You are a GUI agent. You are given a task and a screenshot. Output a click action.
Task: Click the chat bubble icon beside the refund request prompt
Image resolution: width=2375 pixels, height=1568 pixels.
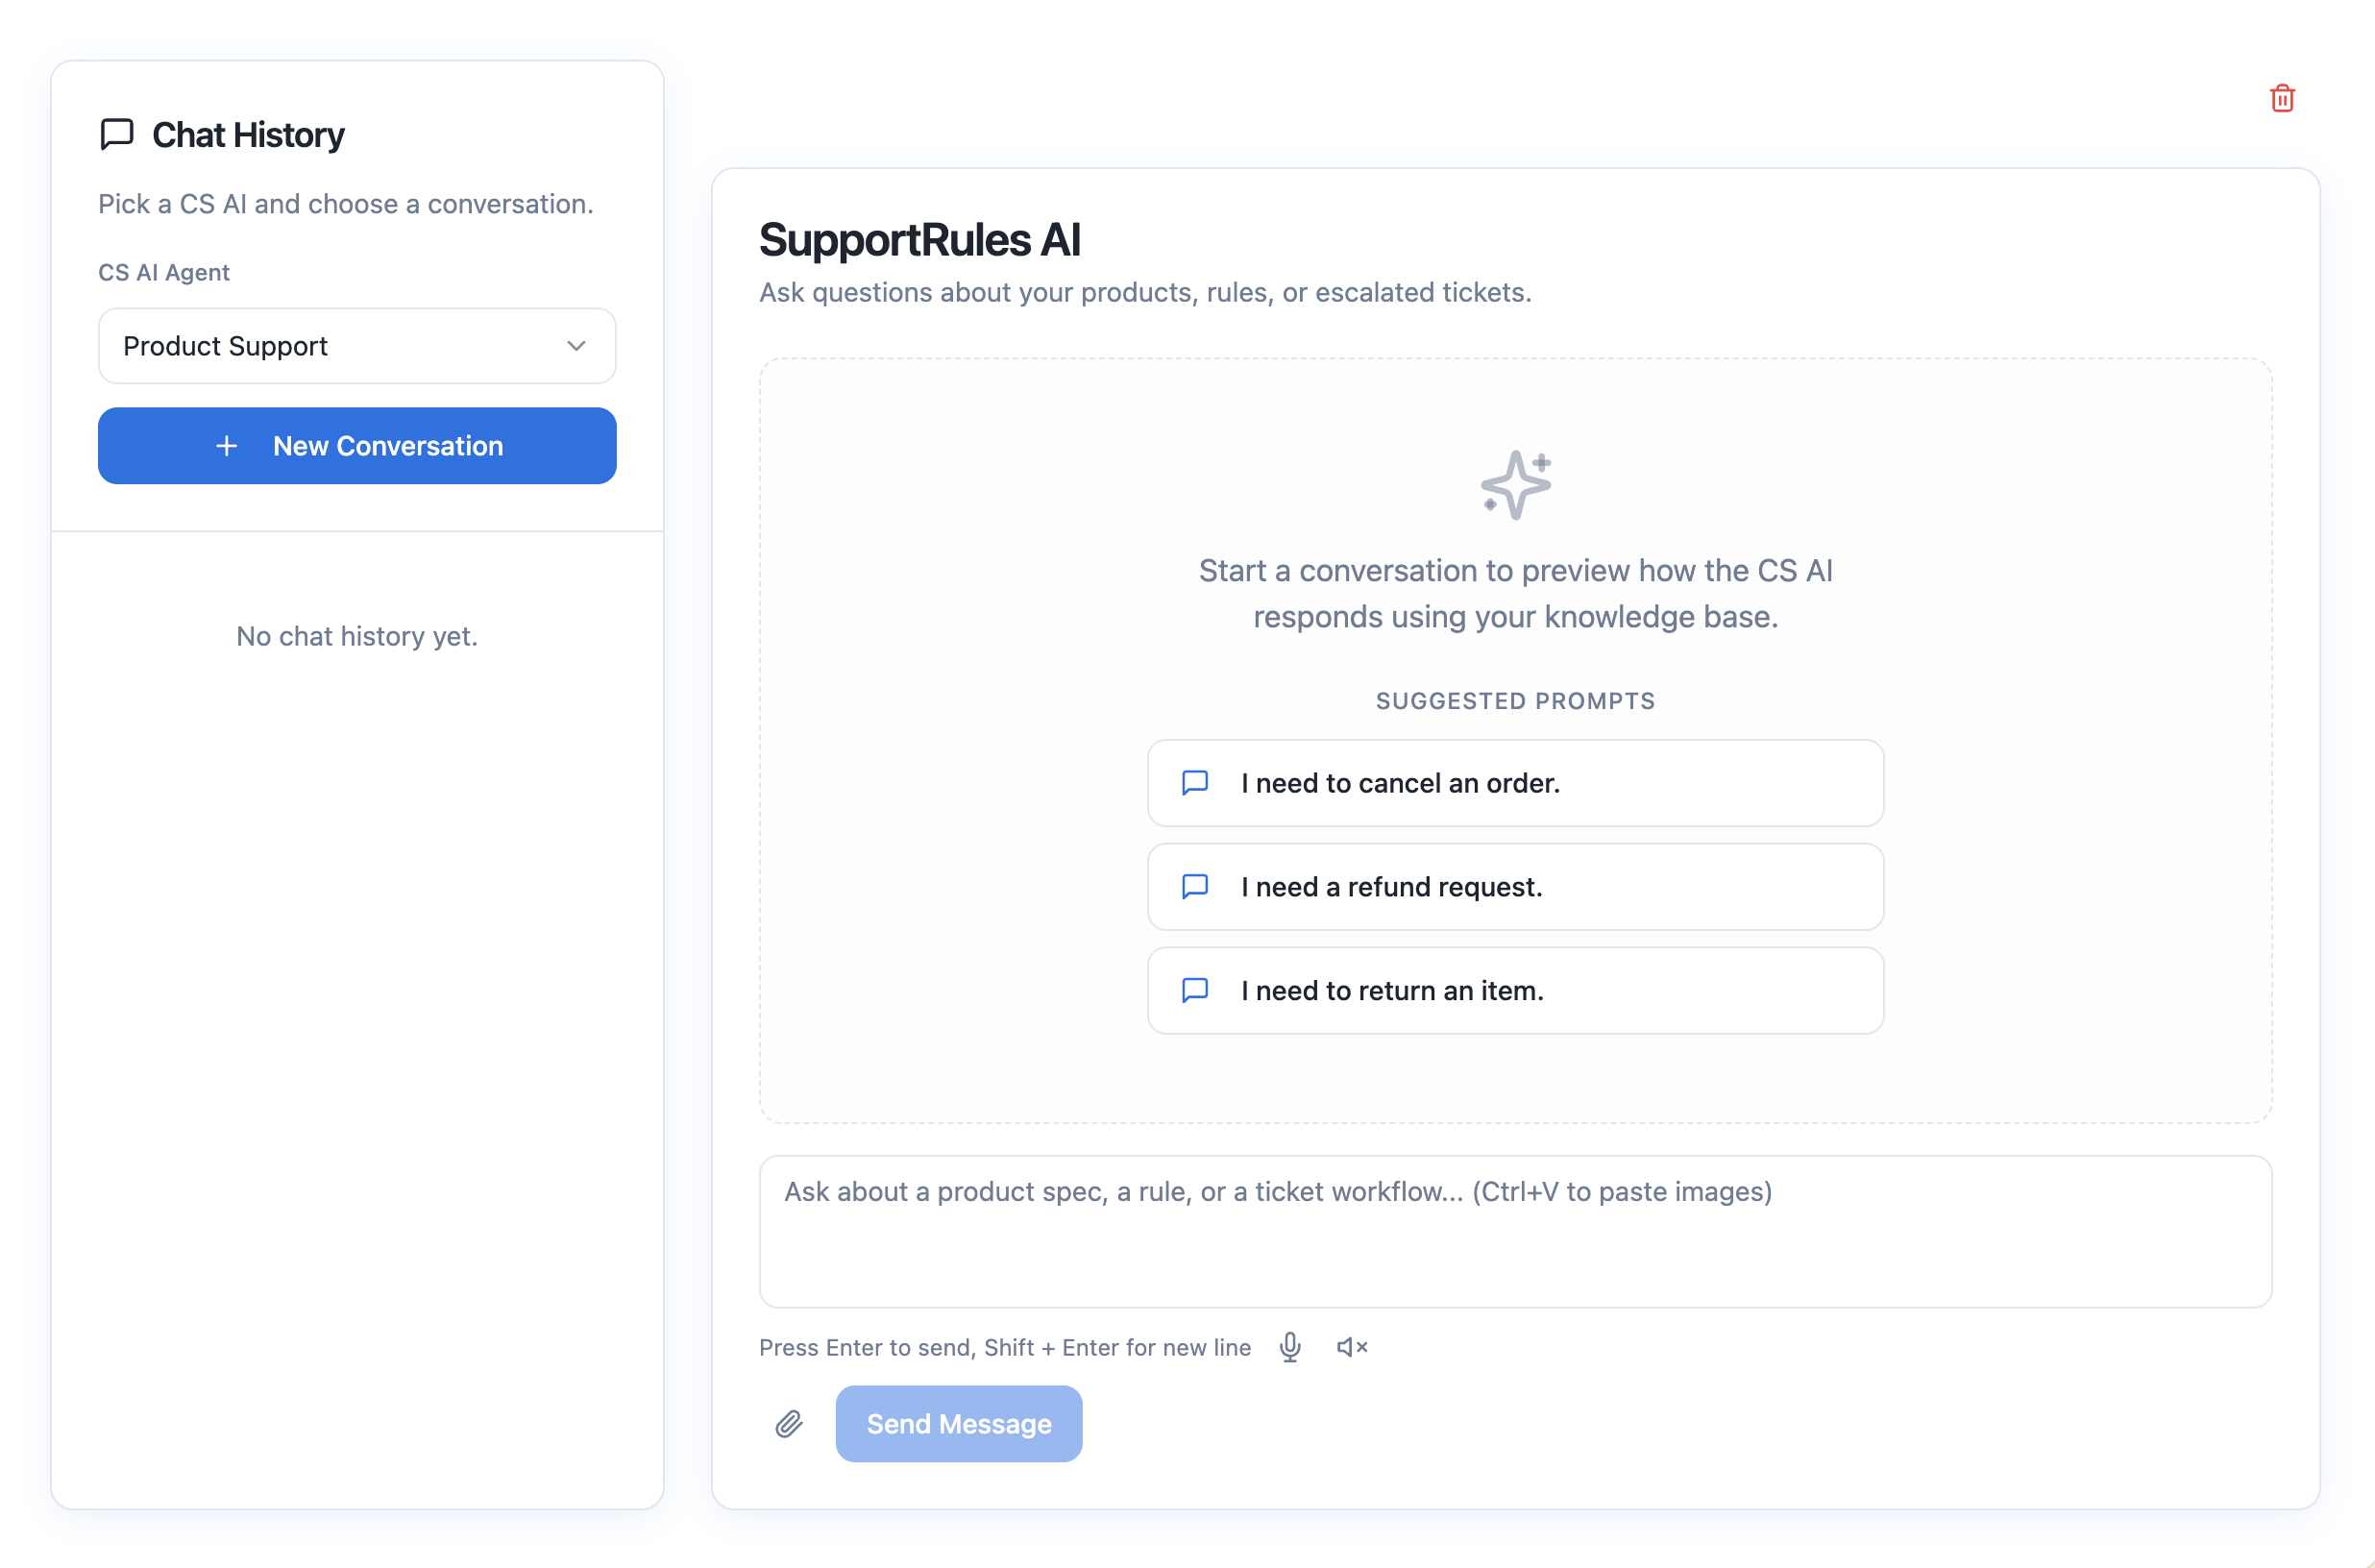[1194, 886]
